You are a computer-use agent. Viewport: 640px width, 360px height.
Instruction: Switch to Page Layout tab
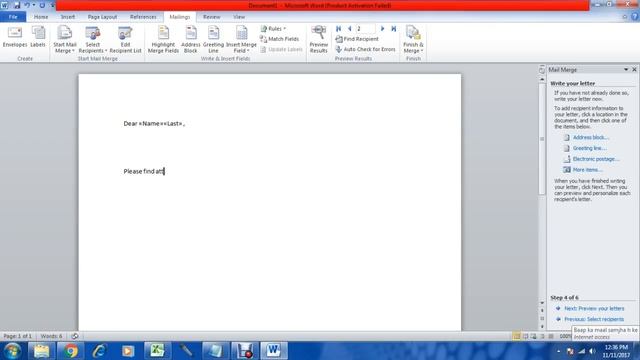coord(102,17)
